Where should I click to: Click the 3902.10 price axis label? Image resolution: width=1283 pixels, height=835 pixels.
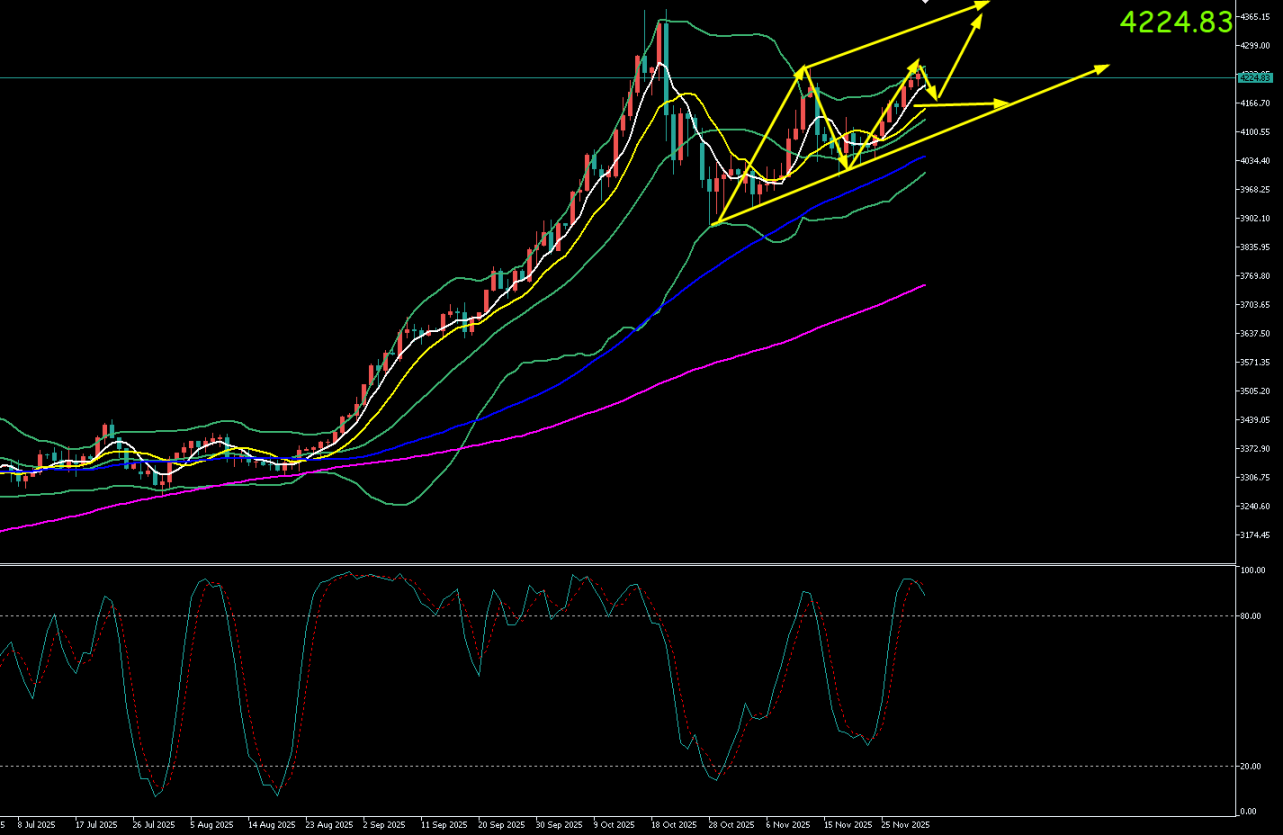[x=1255, y=218]
